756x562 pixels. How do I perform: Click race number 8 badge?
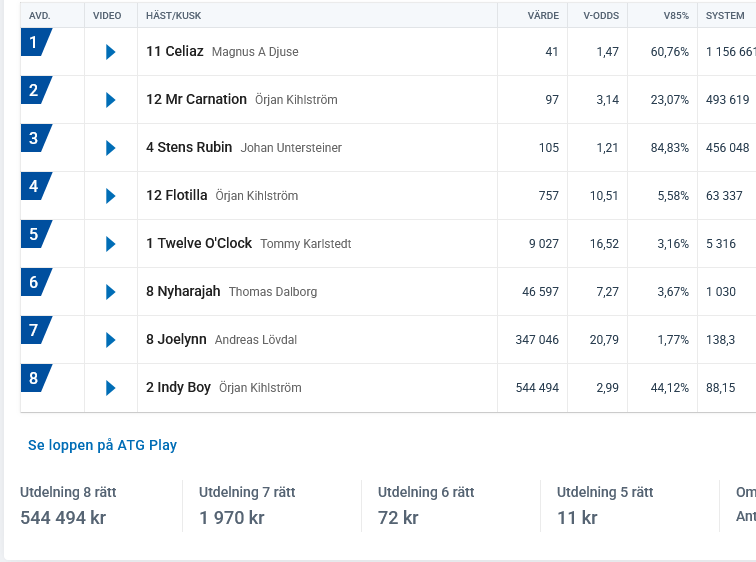[x=35, y=379]
